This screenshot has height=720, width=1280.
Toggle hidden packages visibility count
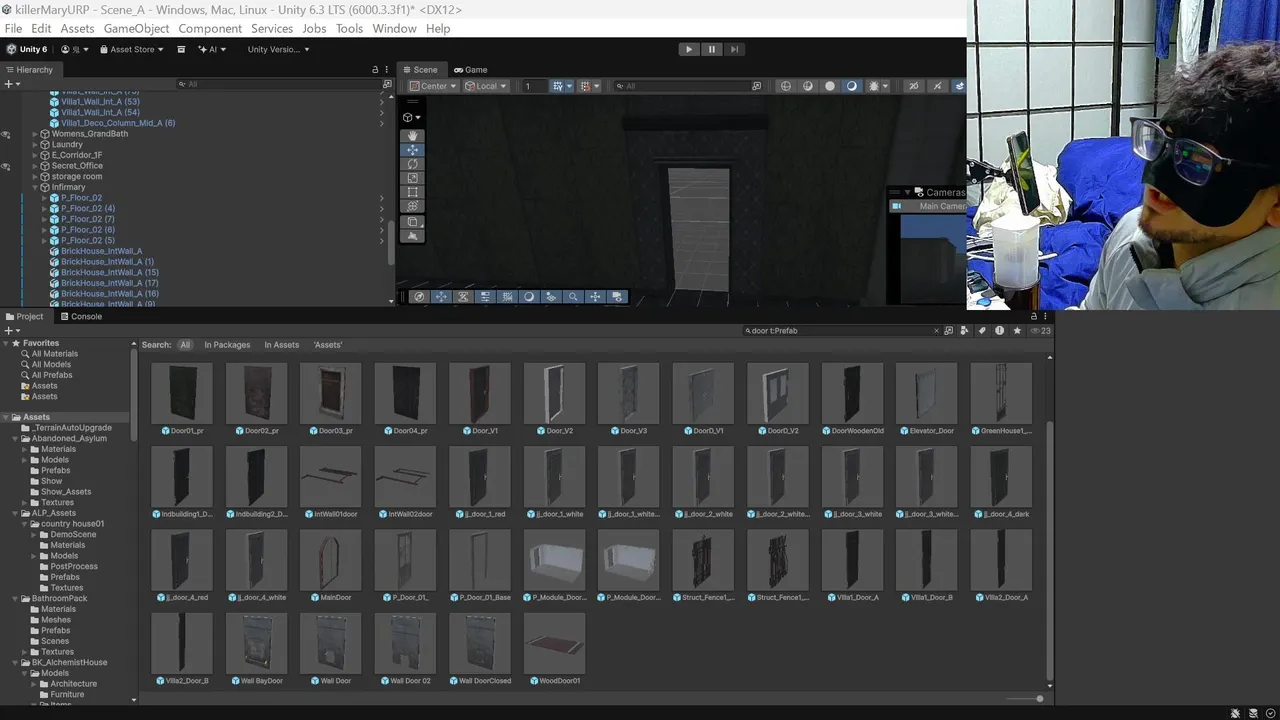[x=1042, y=330]
